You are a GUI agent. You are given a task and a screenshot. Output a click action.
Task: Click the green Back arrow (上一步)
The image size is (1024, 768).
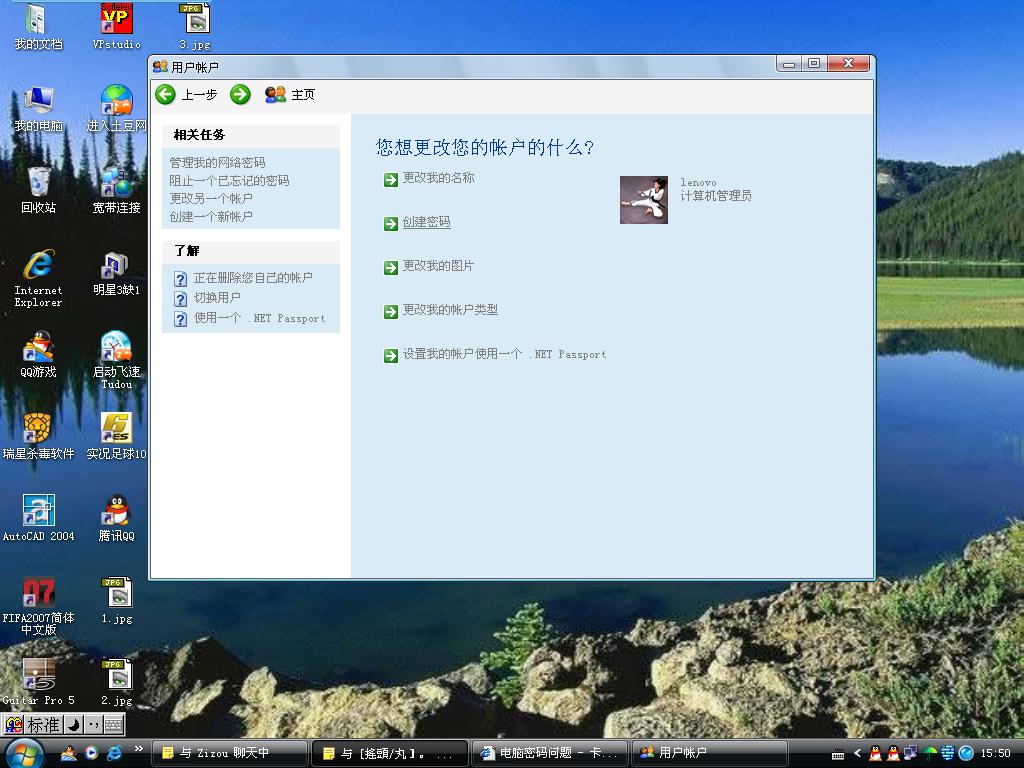point(166,94)
